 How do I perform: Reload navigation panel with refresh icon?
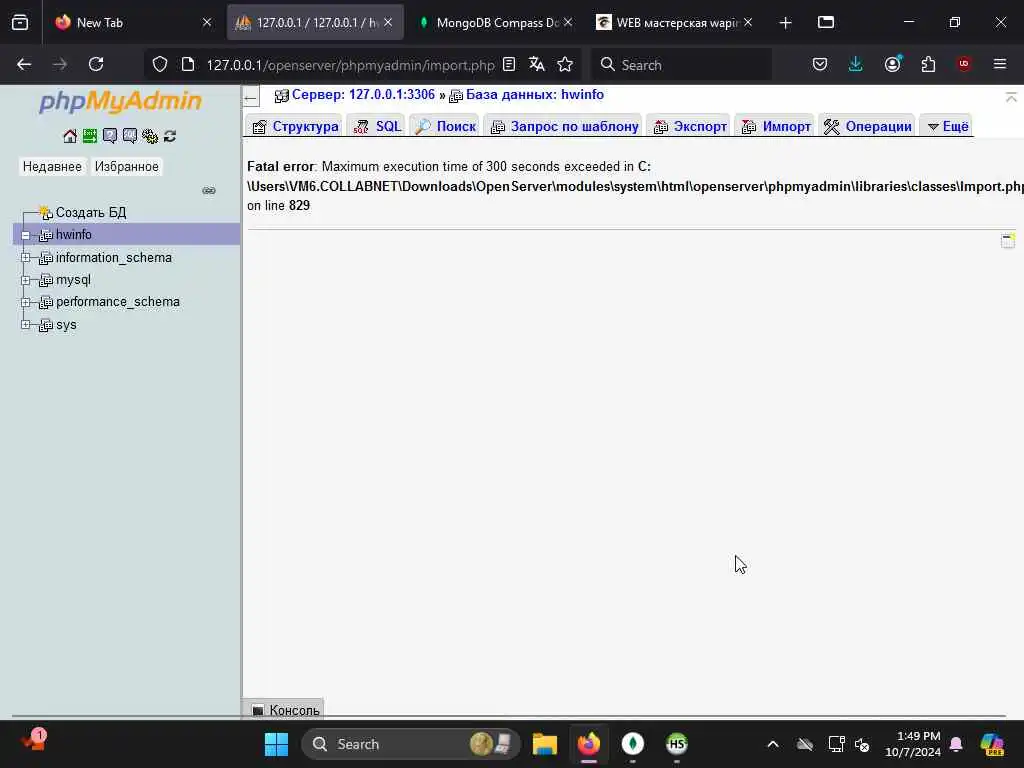(170, 136)
